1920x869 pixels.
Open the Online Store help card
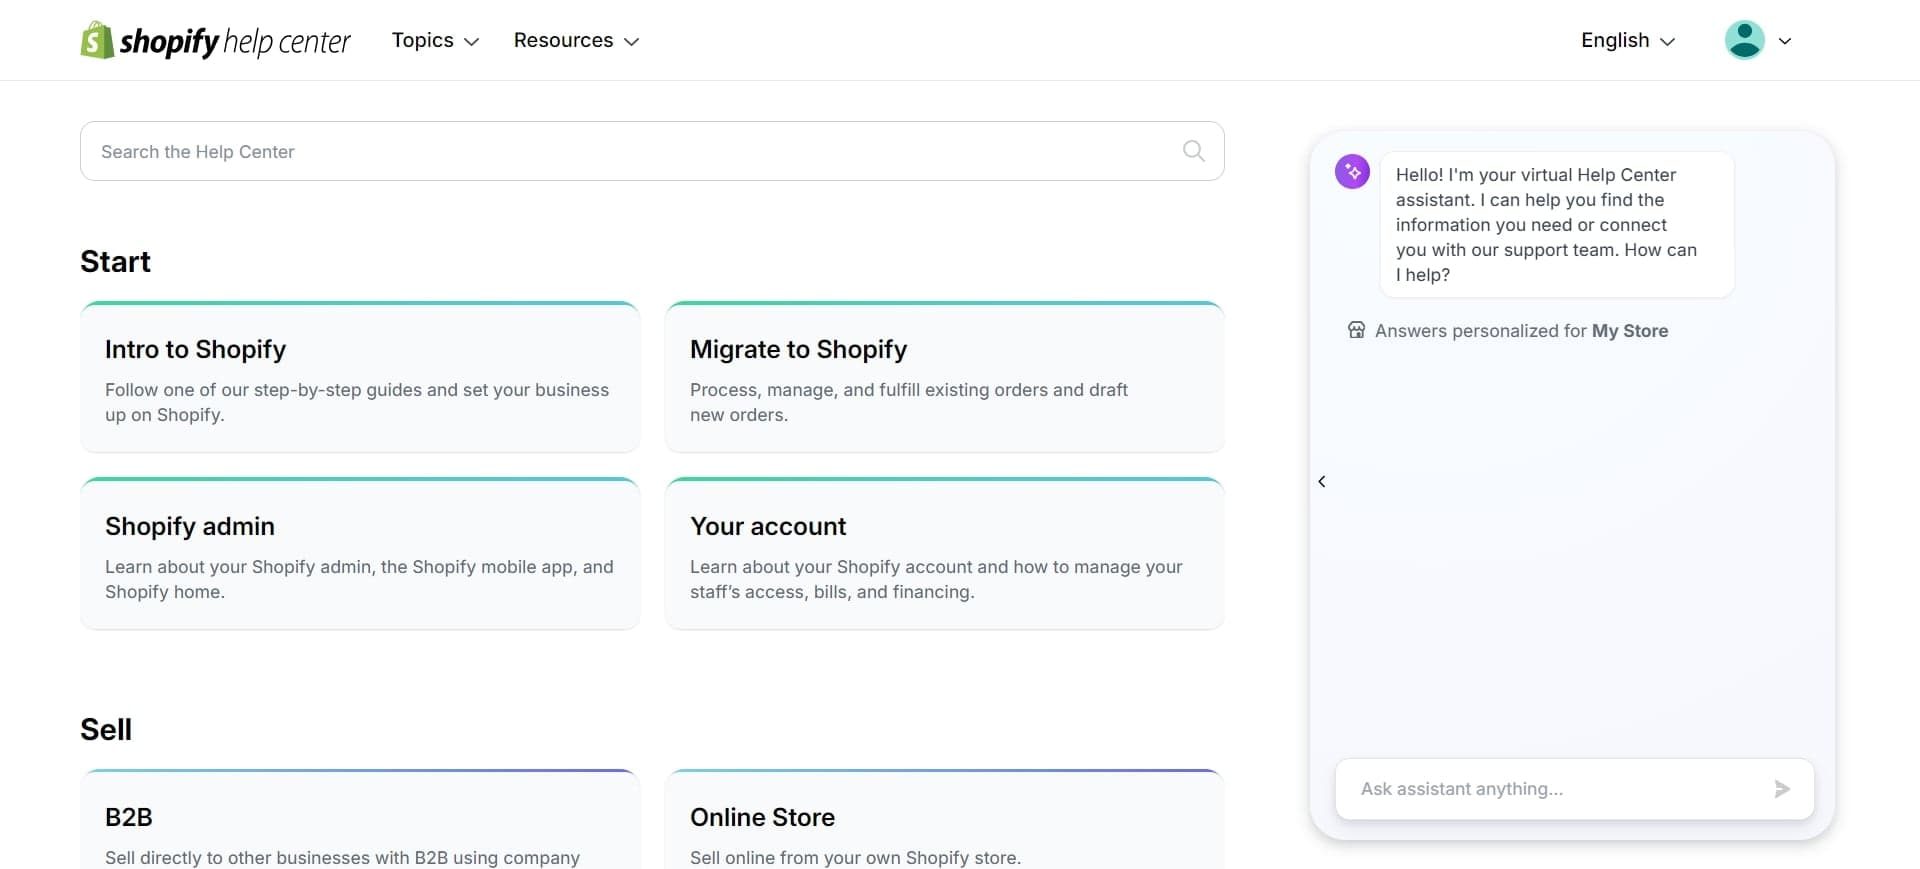[x=944, y=825]
